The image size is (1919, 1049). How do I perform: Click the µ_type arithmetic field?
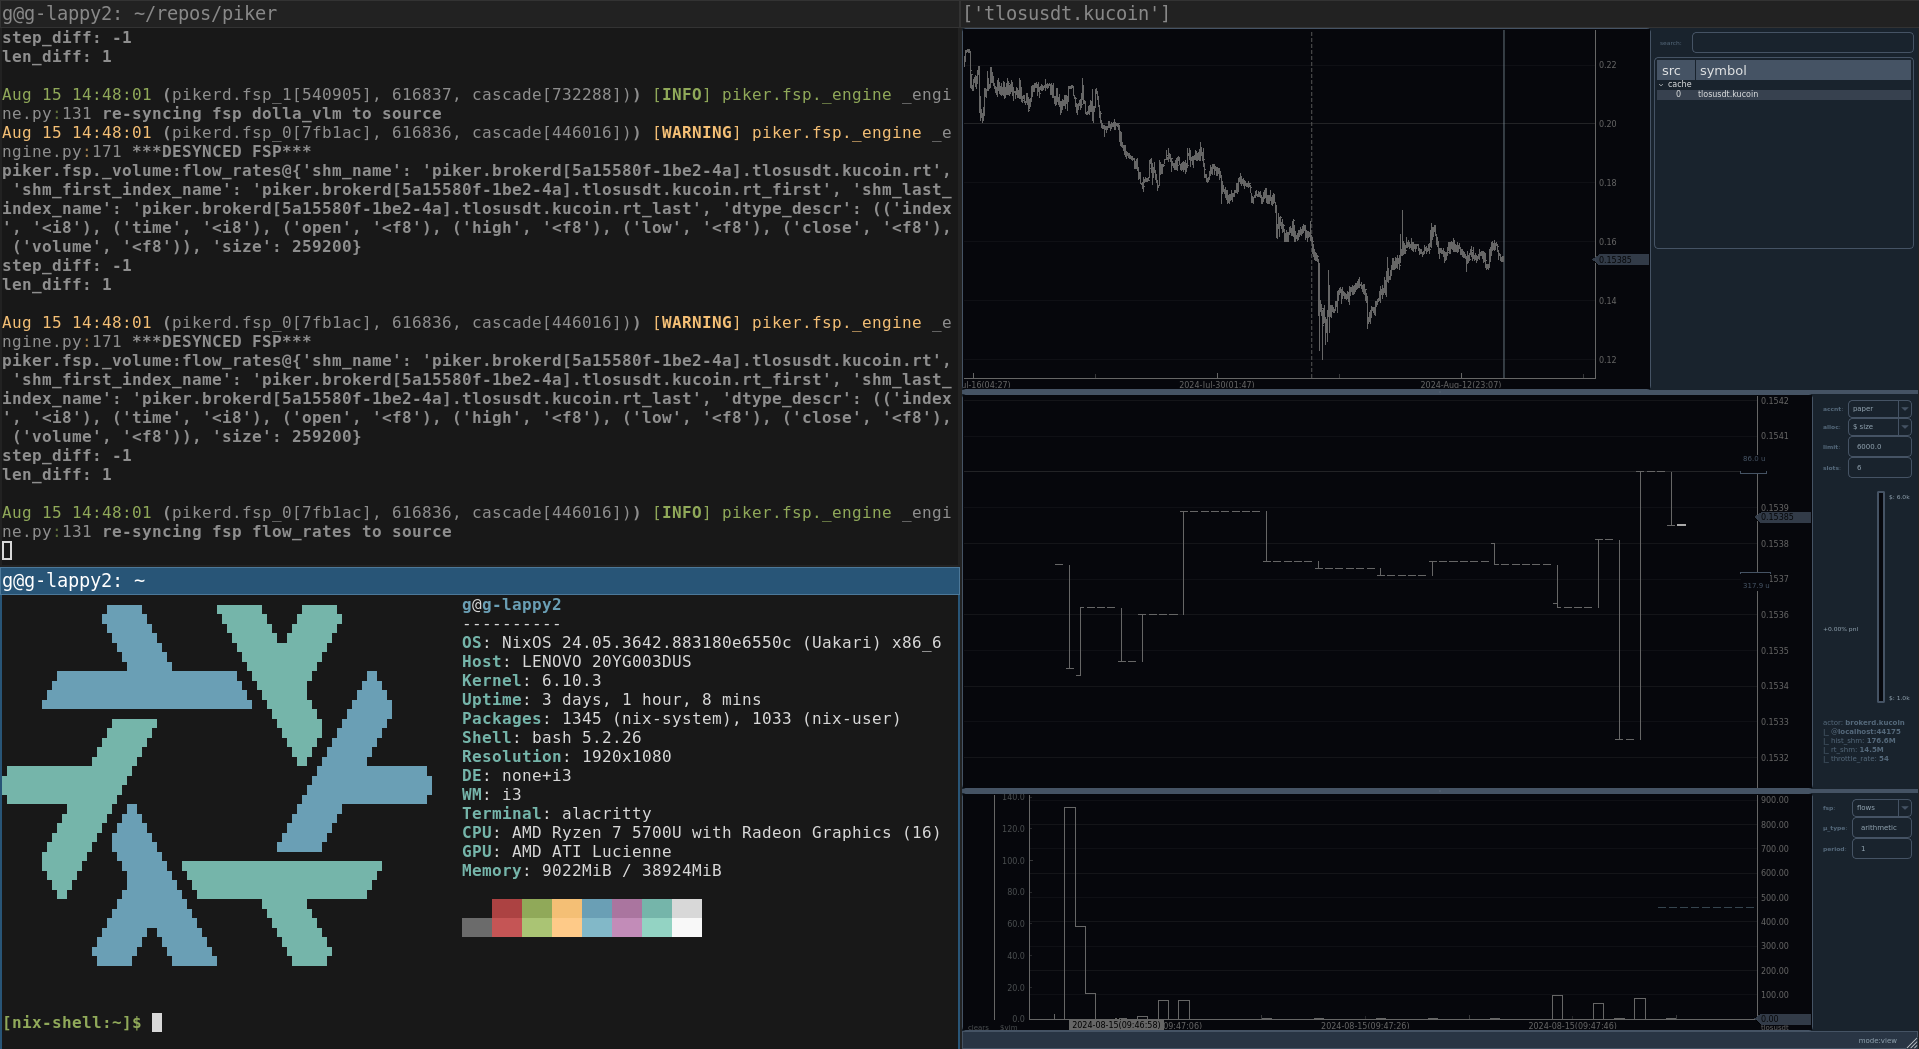click(1880, 828)
